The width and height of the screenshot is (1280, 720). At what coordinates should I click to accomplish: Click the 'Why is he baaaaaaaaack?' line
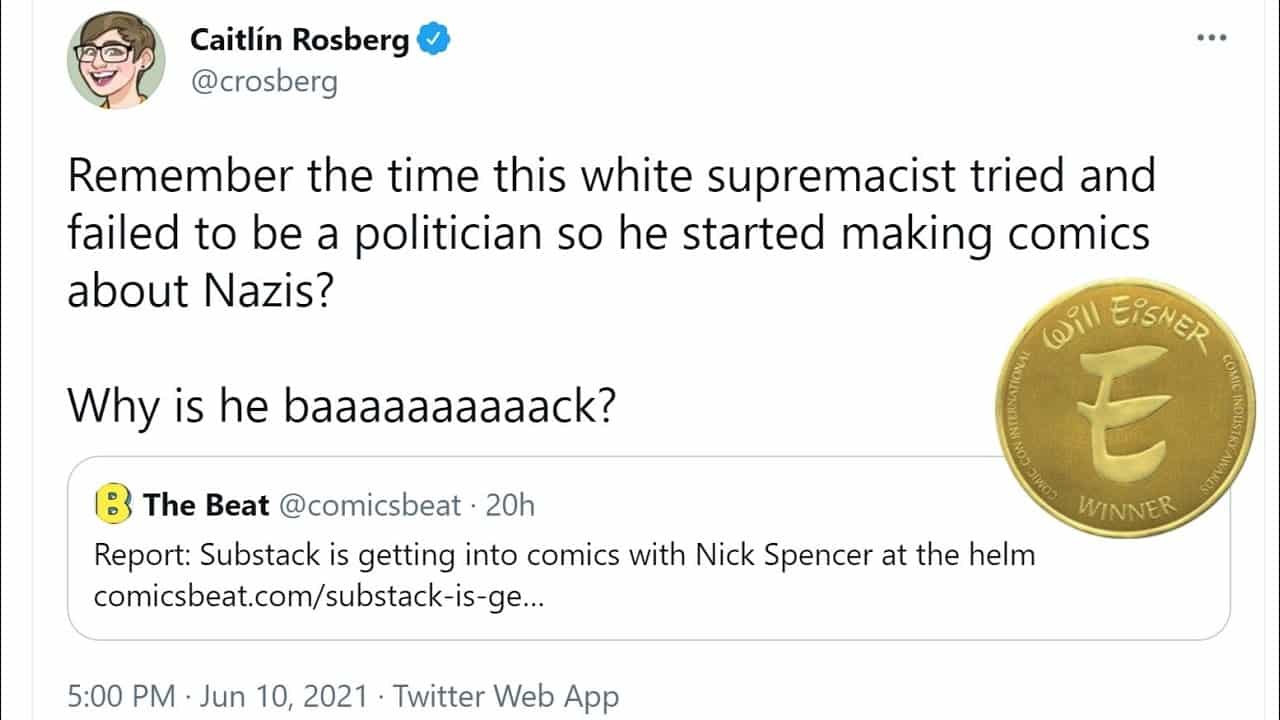click(x=340, y=408)
